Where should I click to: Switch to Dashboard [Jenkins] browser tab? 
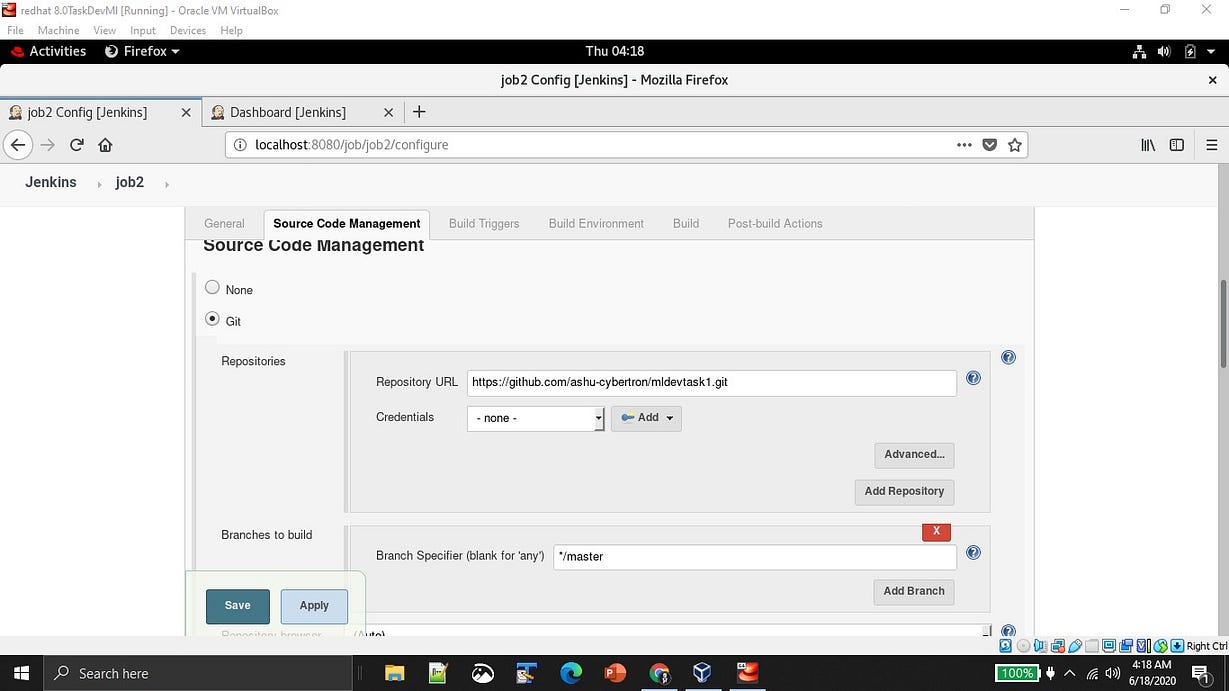pyautogui.click(x=302, y=112)
